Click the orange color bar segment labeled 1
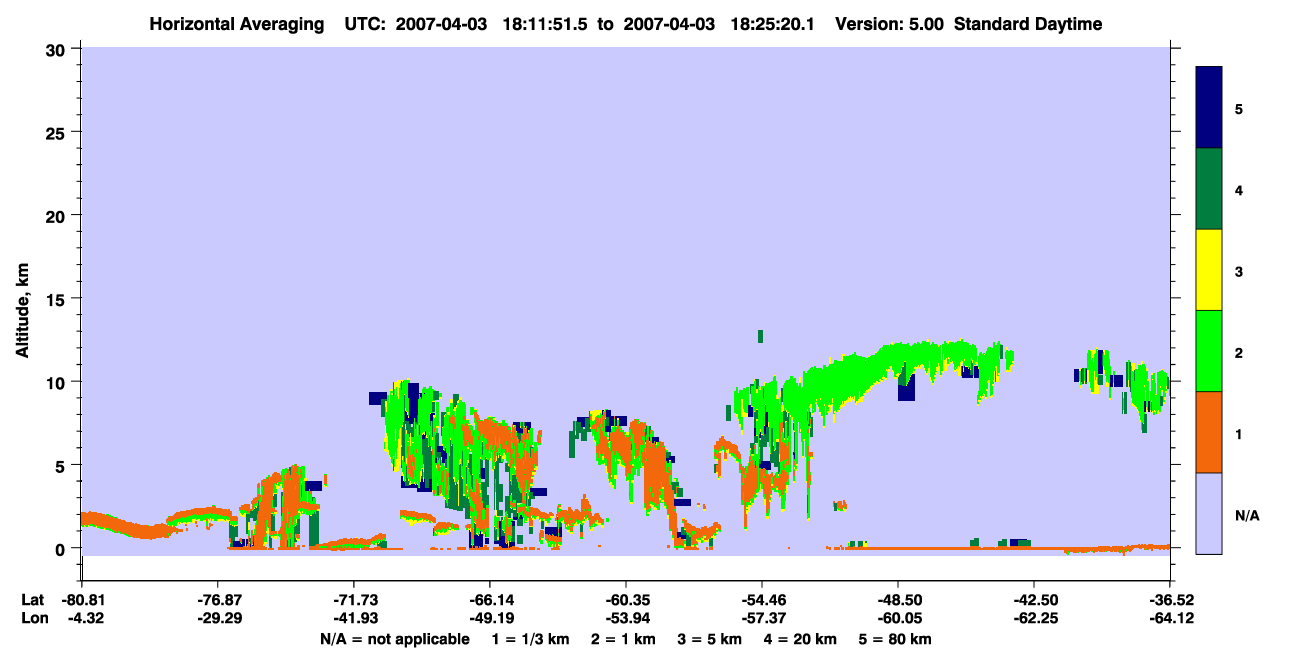 (x=1209, y=432)
